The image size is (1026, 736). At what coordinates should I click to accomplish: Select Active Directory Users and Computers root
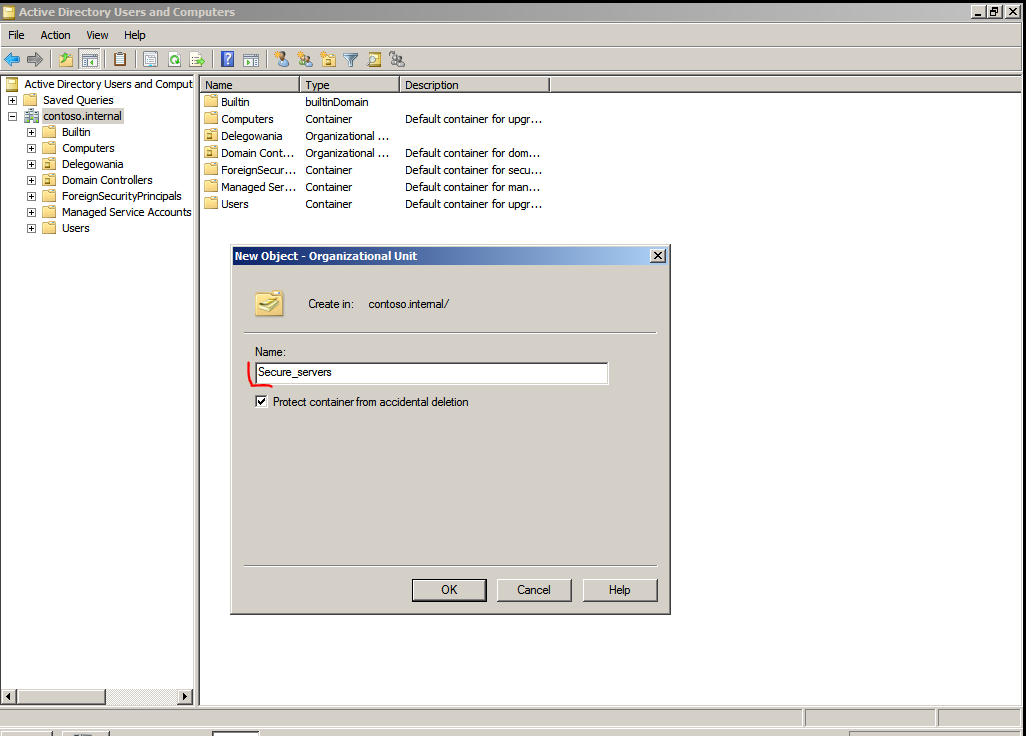[109, 84]
